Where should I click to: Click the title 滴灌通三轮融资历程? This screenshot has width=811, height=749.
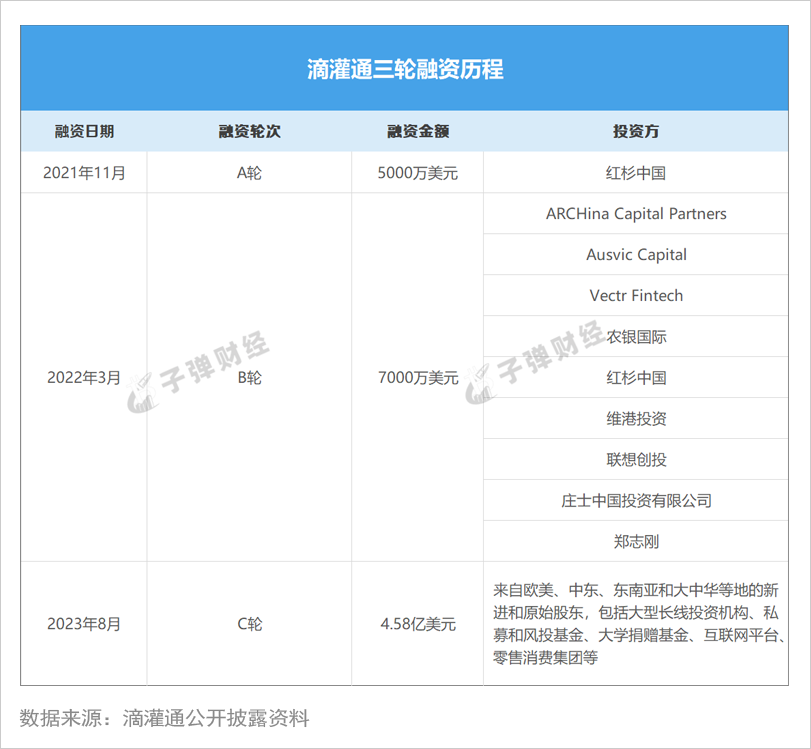pos(405,69)
